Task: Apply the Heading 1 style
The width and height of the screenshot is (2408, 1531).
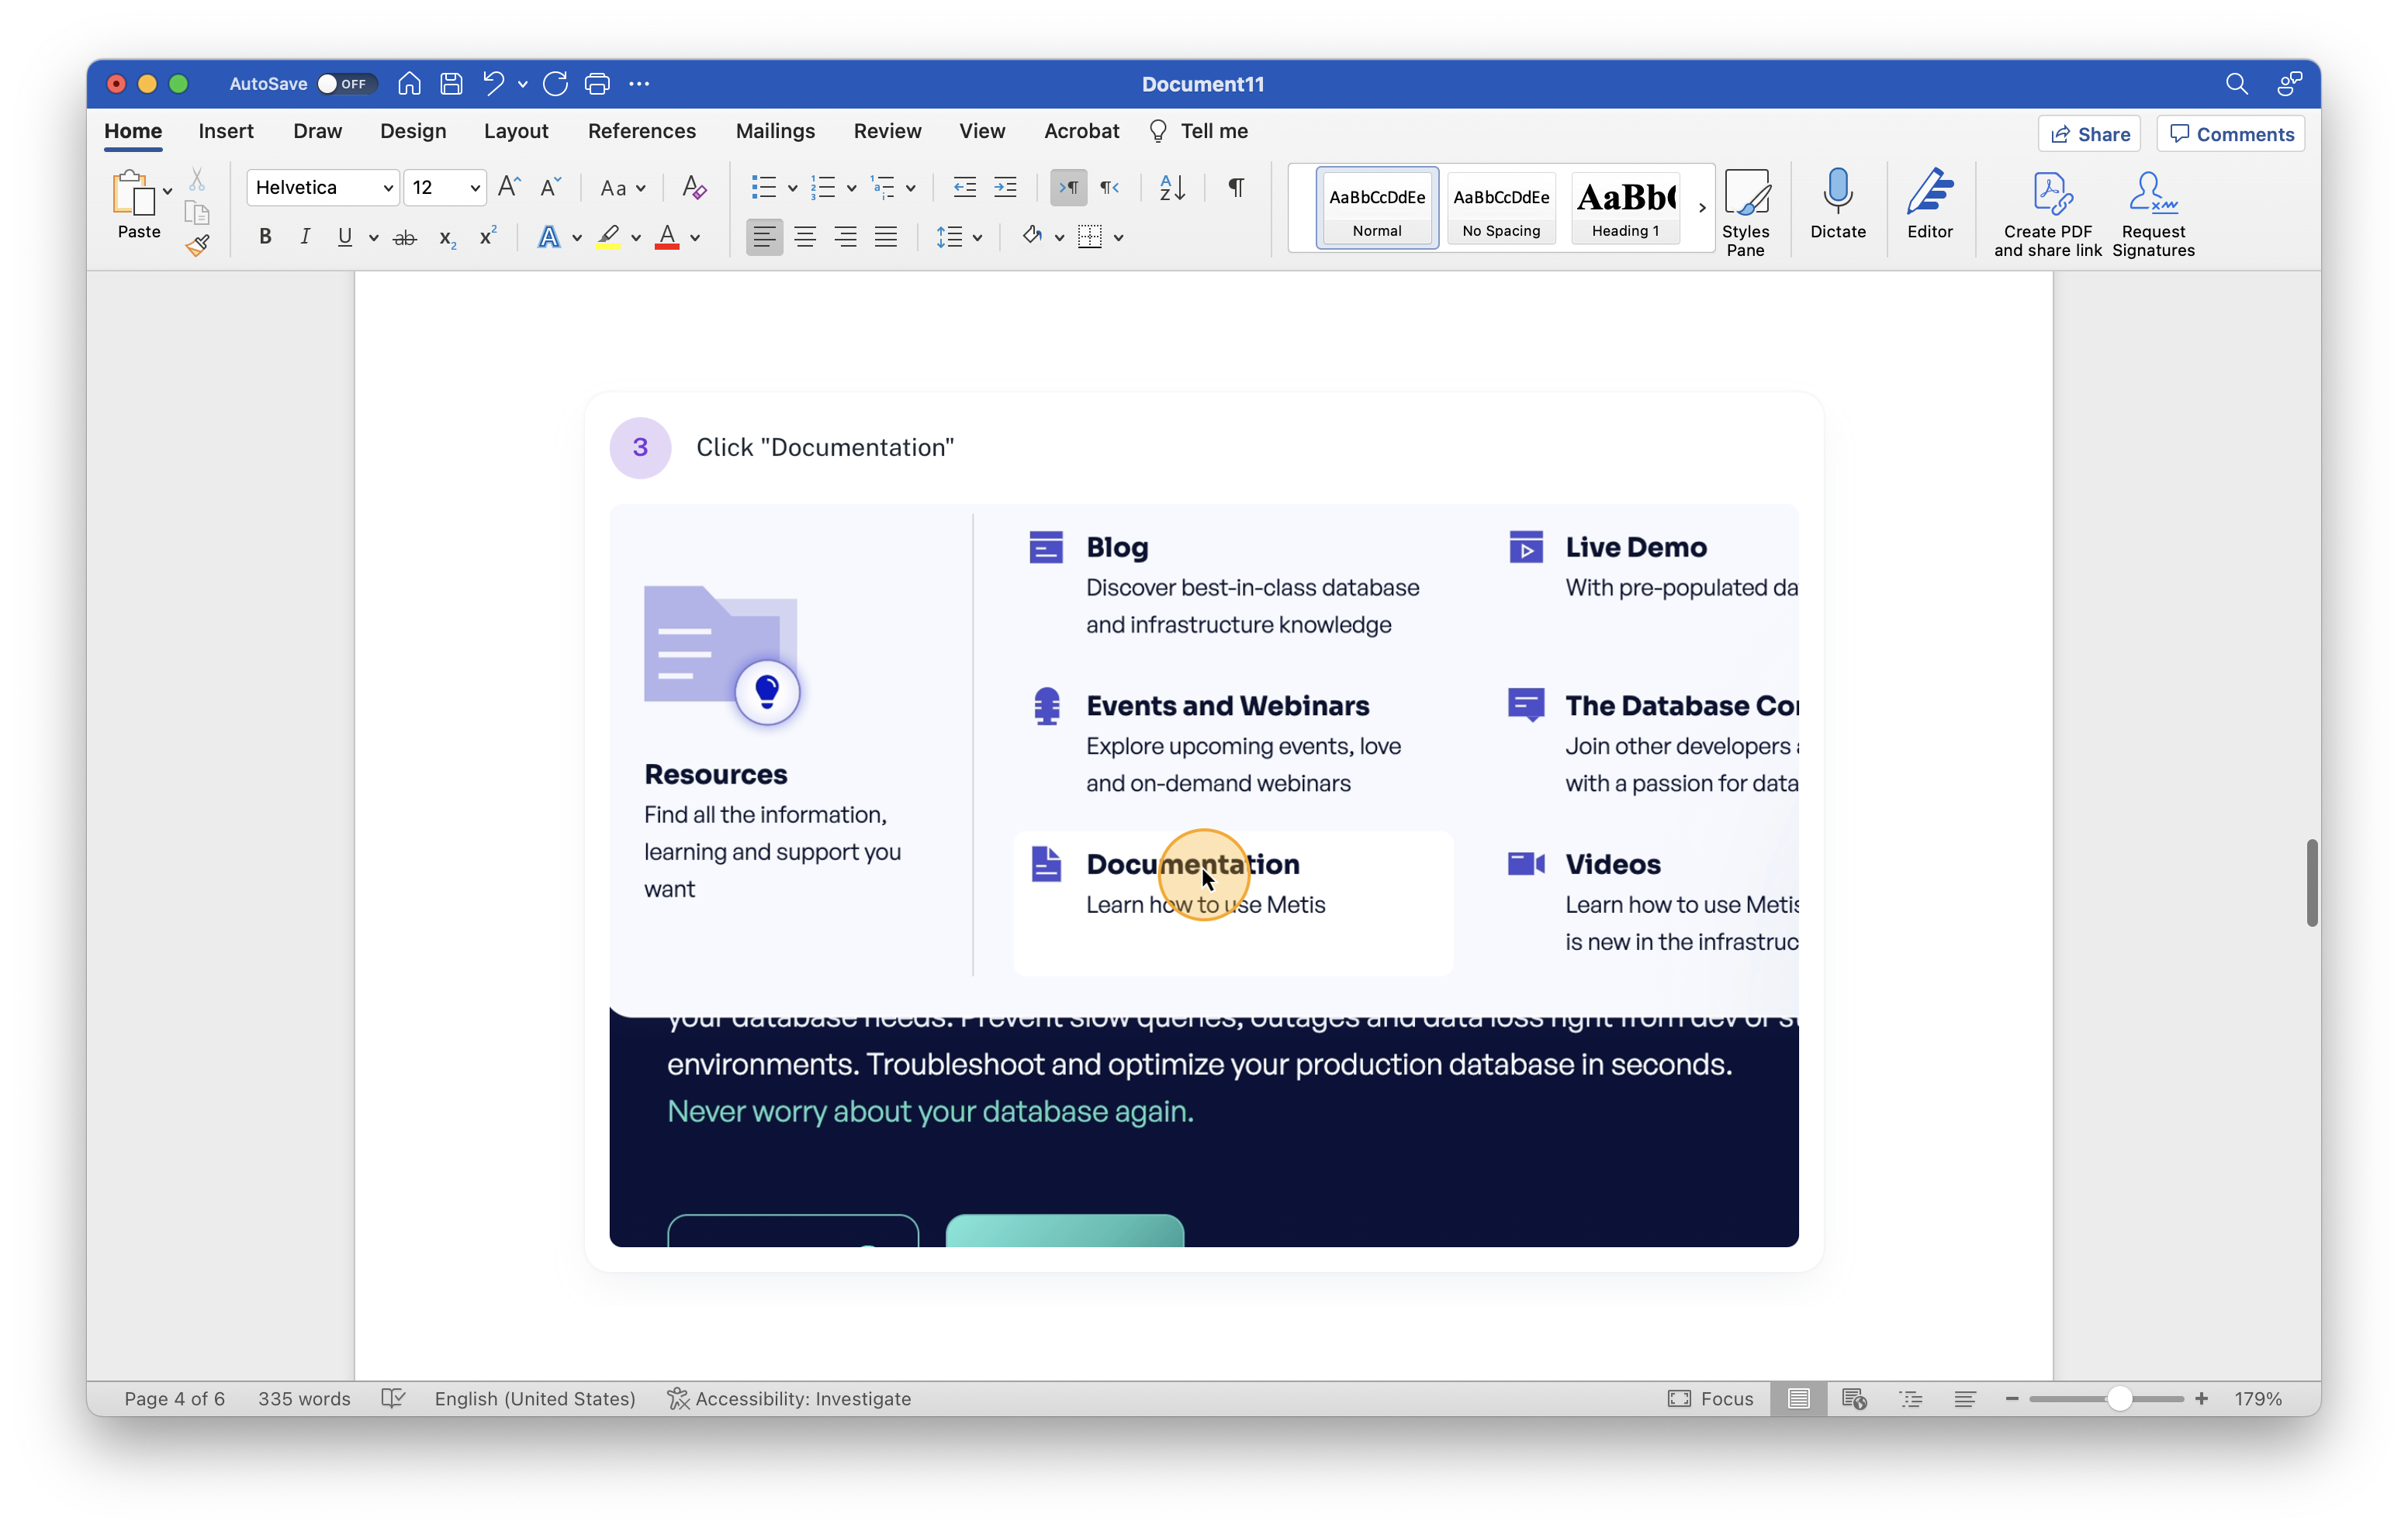Action: 1625,207
